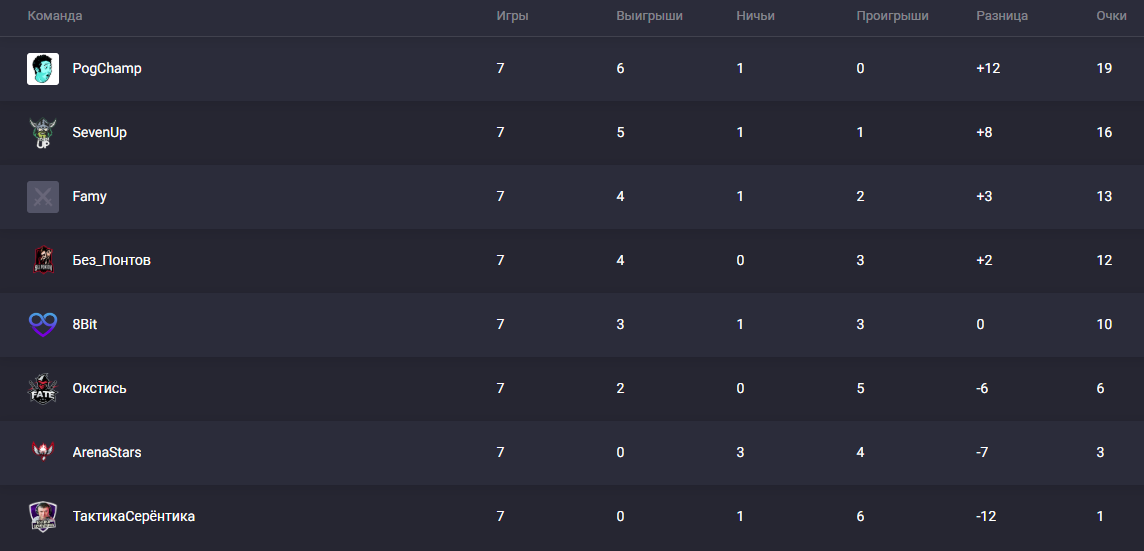Click the ArenaStars winged logo icon

[x=43, y=453]
